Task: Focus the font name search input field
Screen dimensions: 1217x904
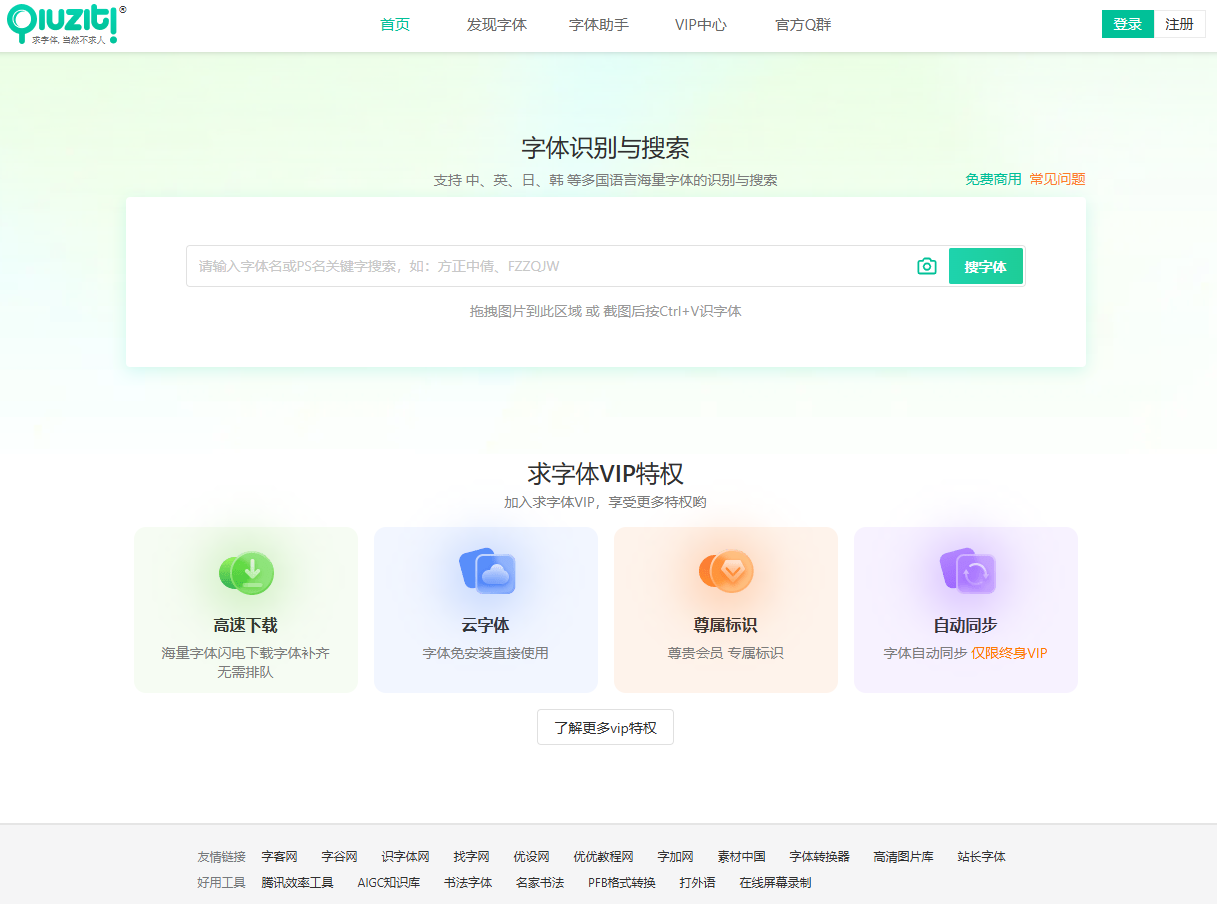Action: 550,266
